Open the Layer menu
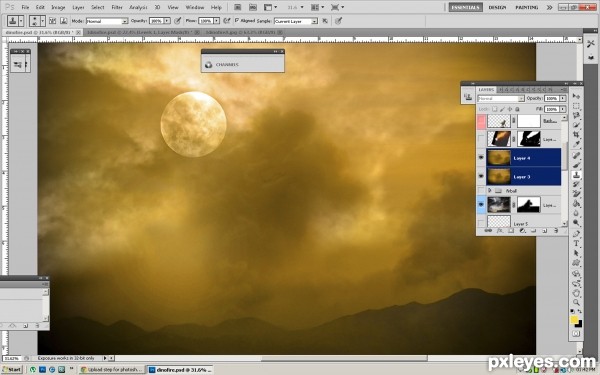The height and width of the screenshot is (375, 600). click(78, 7)
